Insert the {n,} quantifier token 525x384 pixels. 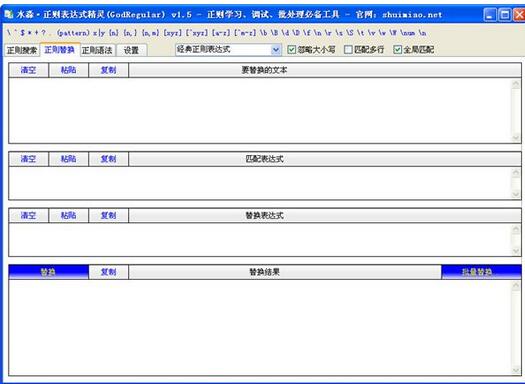[130, 33]
